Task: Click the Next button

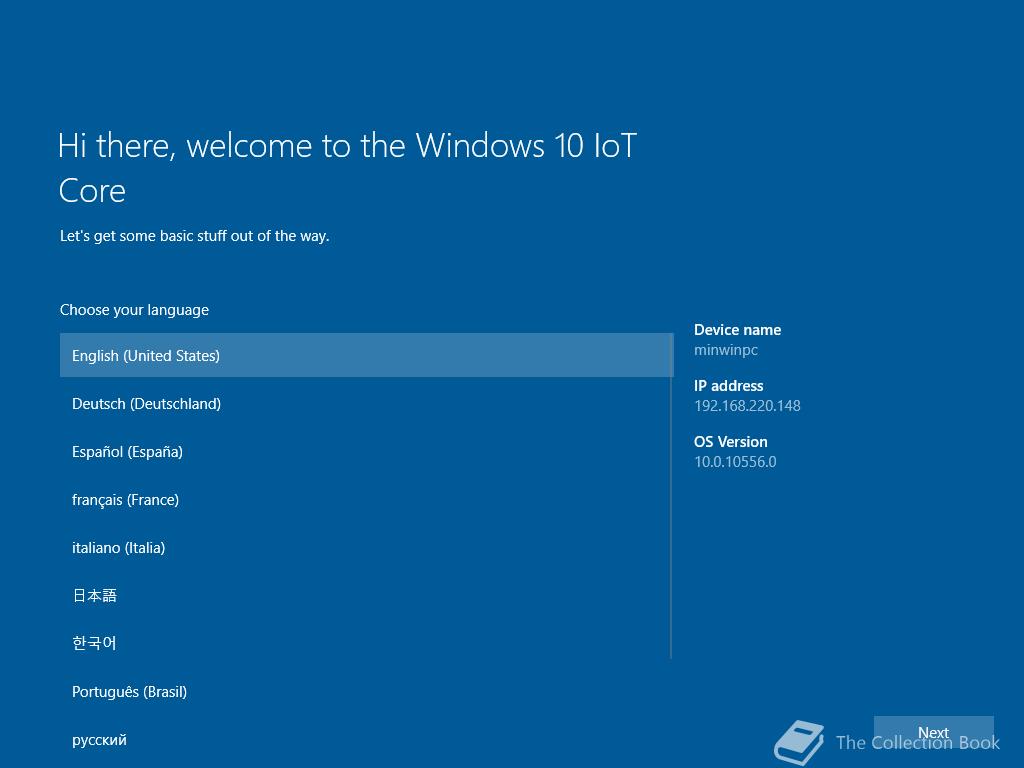Action: click(x=933, y=733)
